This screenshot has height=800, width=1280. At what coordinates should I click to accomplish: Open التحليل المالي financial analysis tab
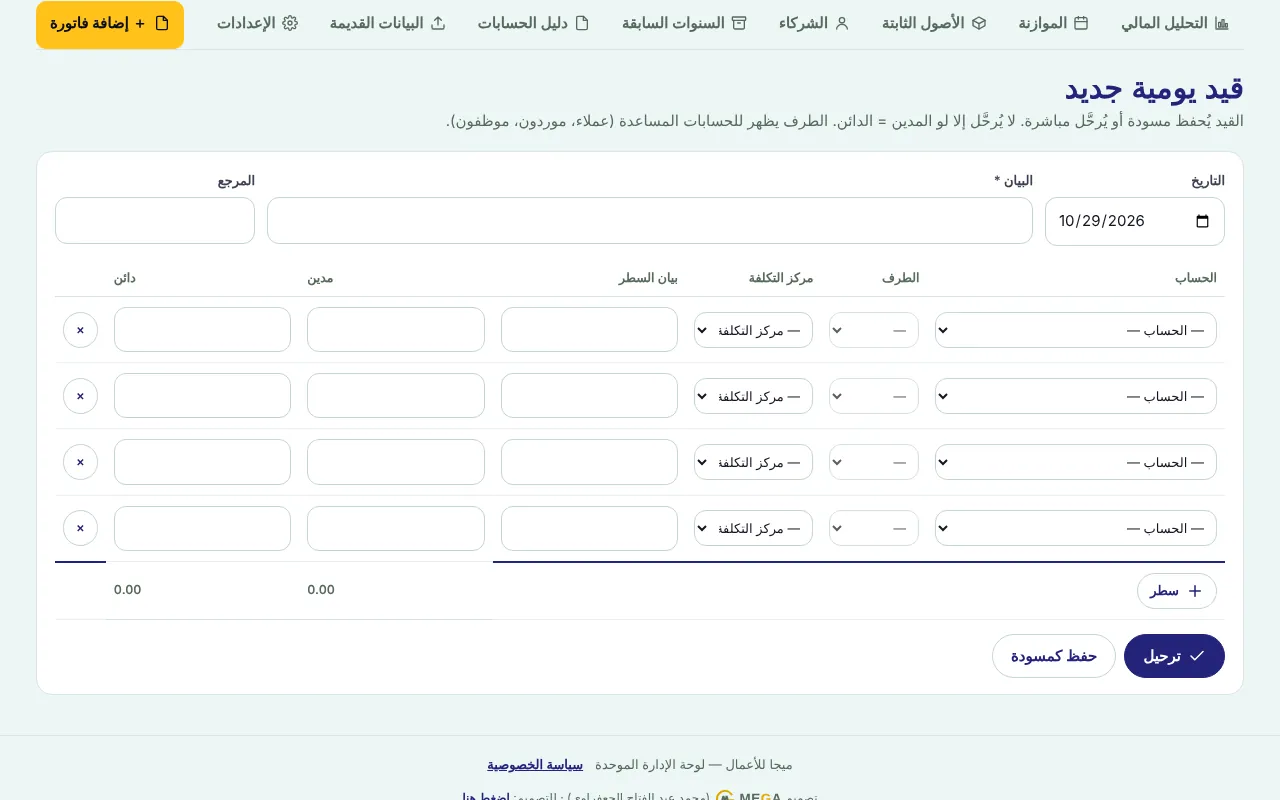pyautogui.click(x=1175, y=23)
